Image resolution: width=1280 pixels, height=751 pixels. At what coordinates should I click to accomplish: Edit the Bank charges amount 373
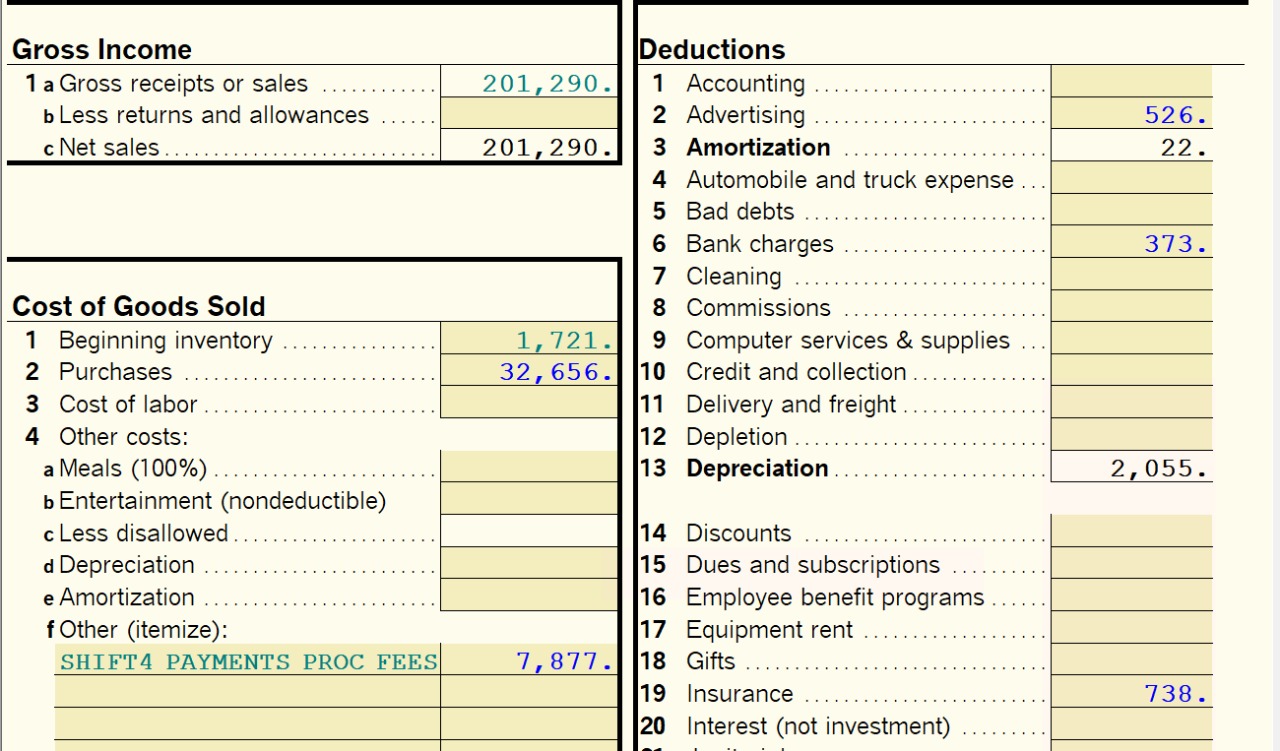pos(1131,244)
